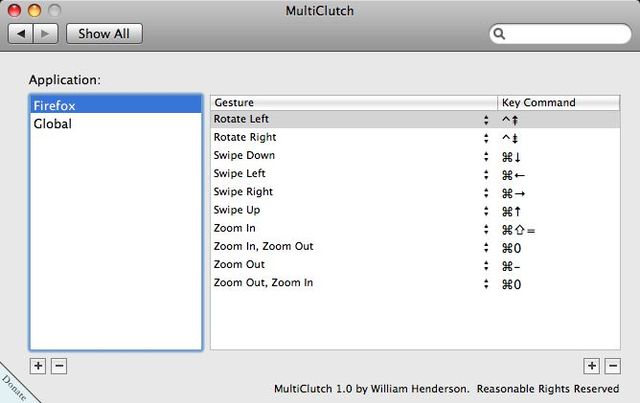This screenshot has height=403, width=640.
Task: Click Command-Left key command for Swipe Left
Action: pos(513,175)
